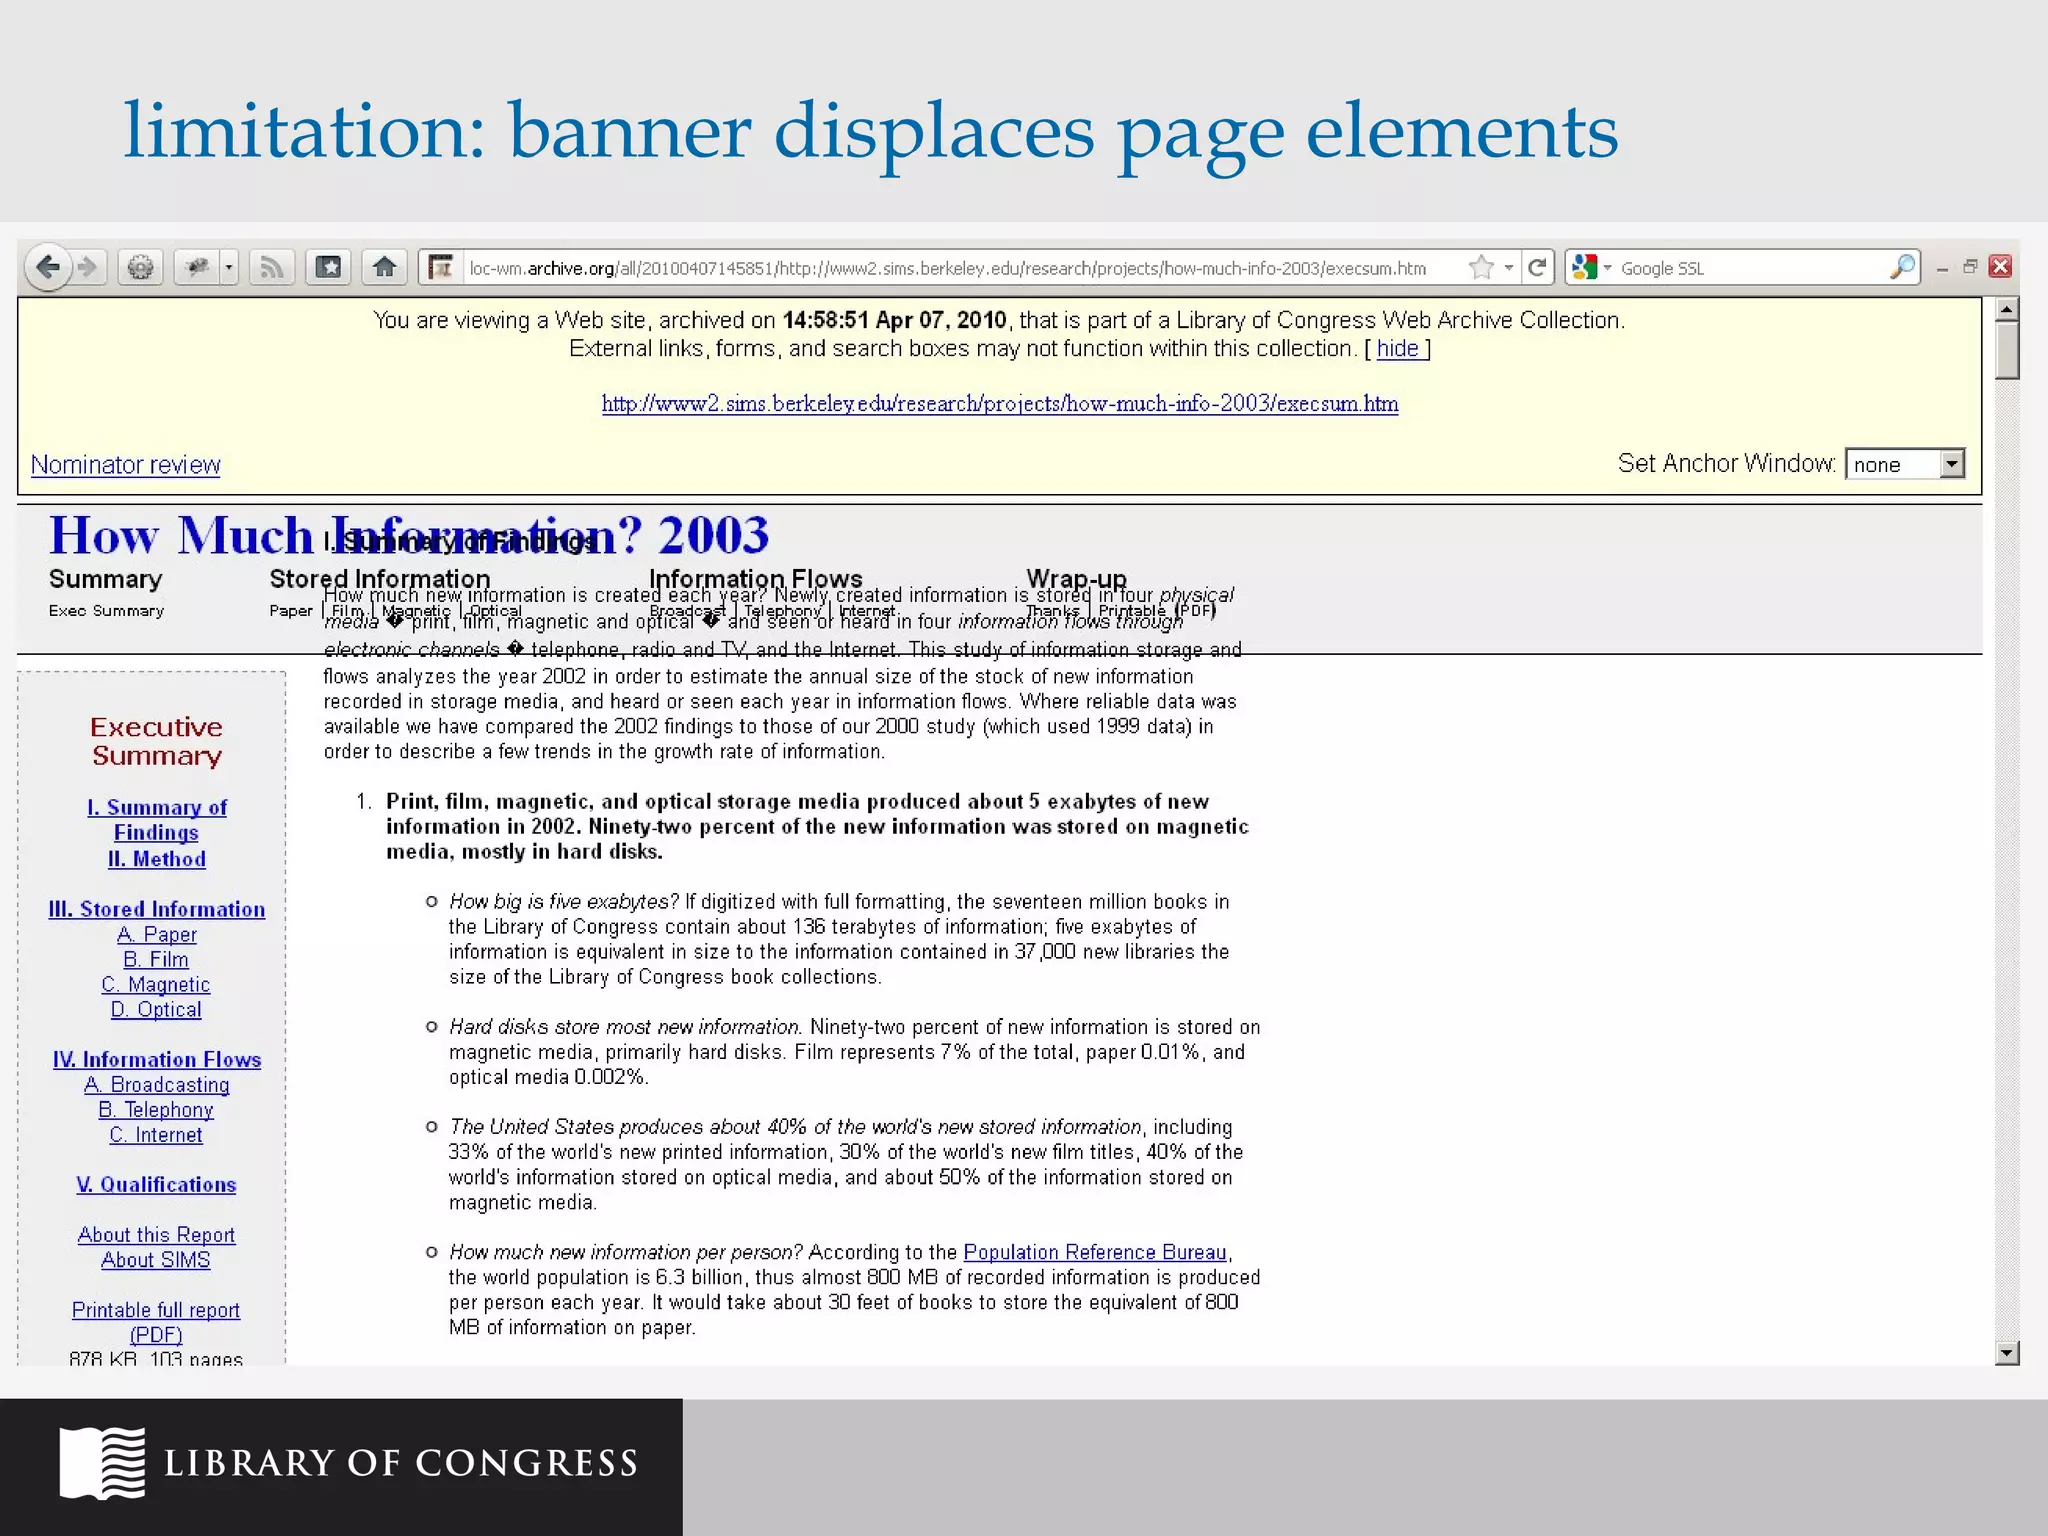This screenshot has width=2048, height=1536.
Task: Click the Stored Information navigation heading
Action: [x=380, y=579]
